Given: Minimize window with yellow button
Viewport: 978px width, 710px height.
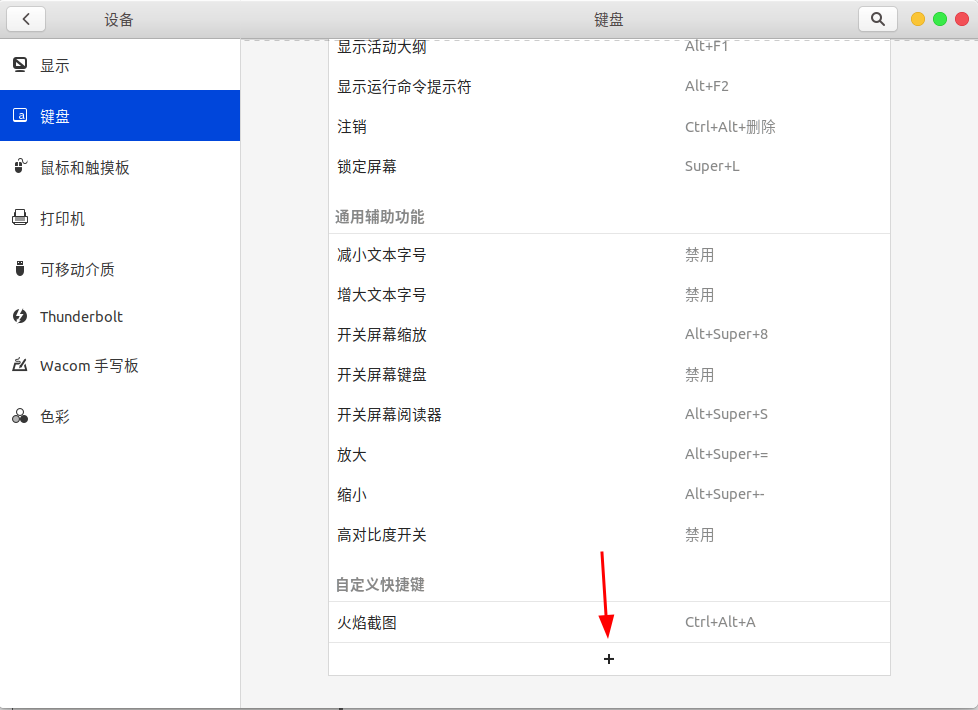Looking at the screenshot, I should [x=917, y=19].
